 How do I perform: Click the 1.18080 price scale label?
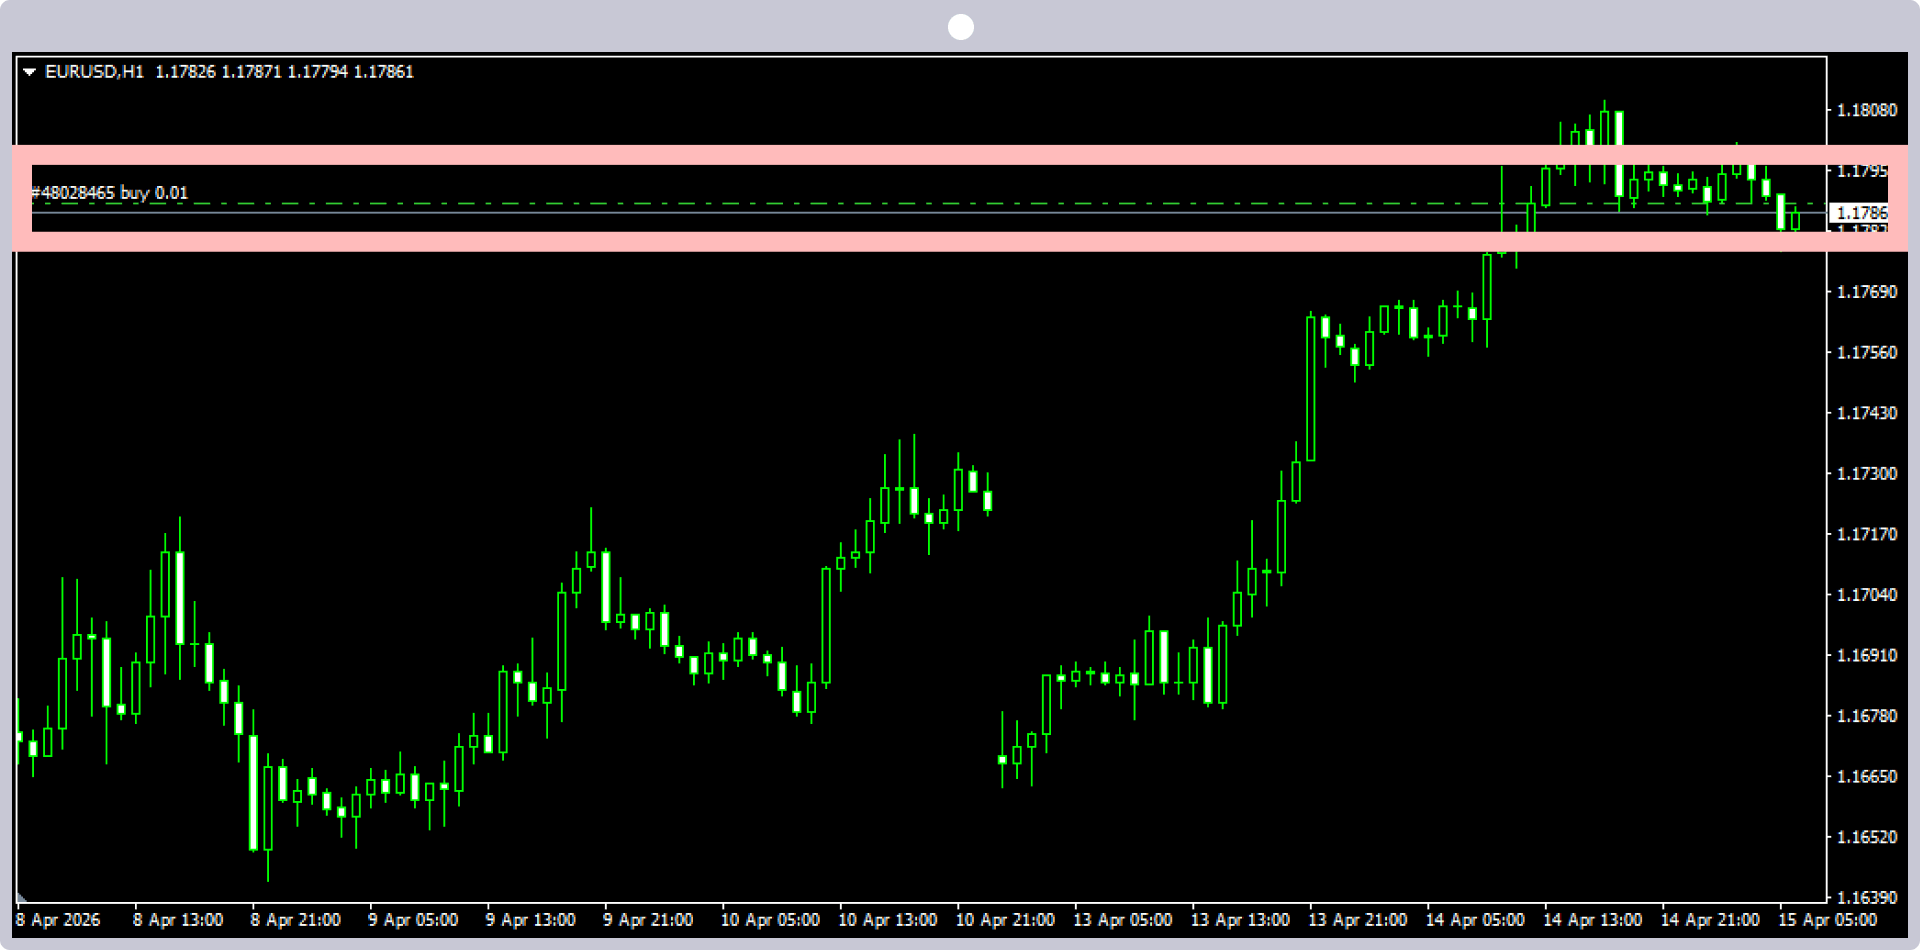click(x=1867, y=110)
